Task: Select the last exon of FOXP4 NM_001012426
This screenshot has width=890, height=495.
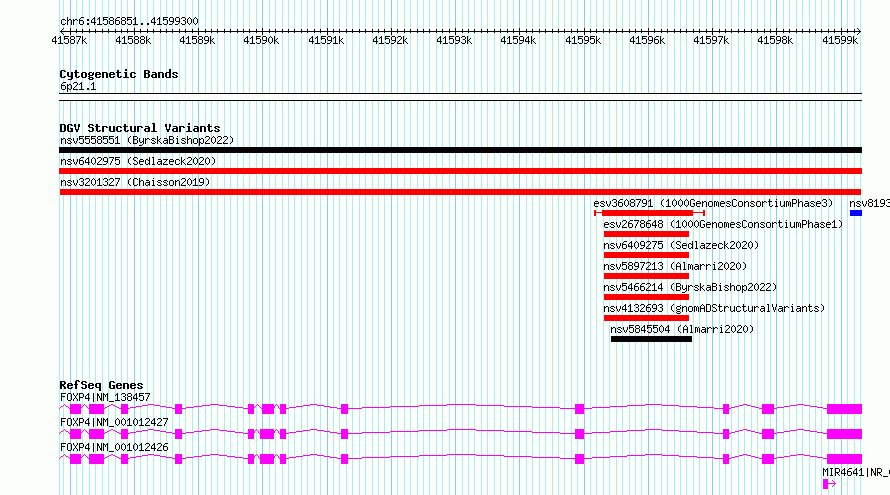Action: (x=845, y=459)
